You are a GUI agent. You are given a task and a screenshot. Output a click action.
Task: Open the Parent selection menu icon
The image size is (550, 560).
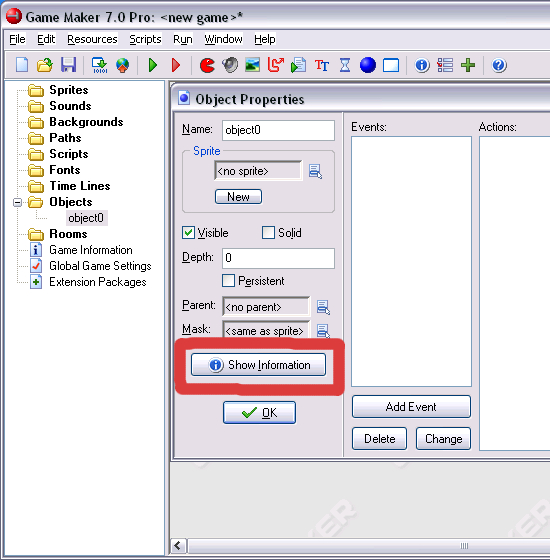[323, 307]
